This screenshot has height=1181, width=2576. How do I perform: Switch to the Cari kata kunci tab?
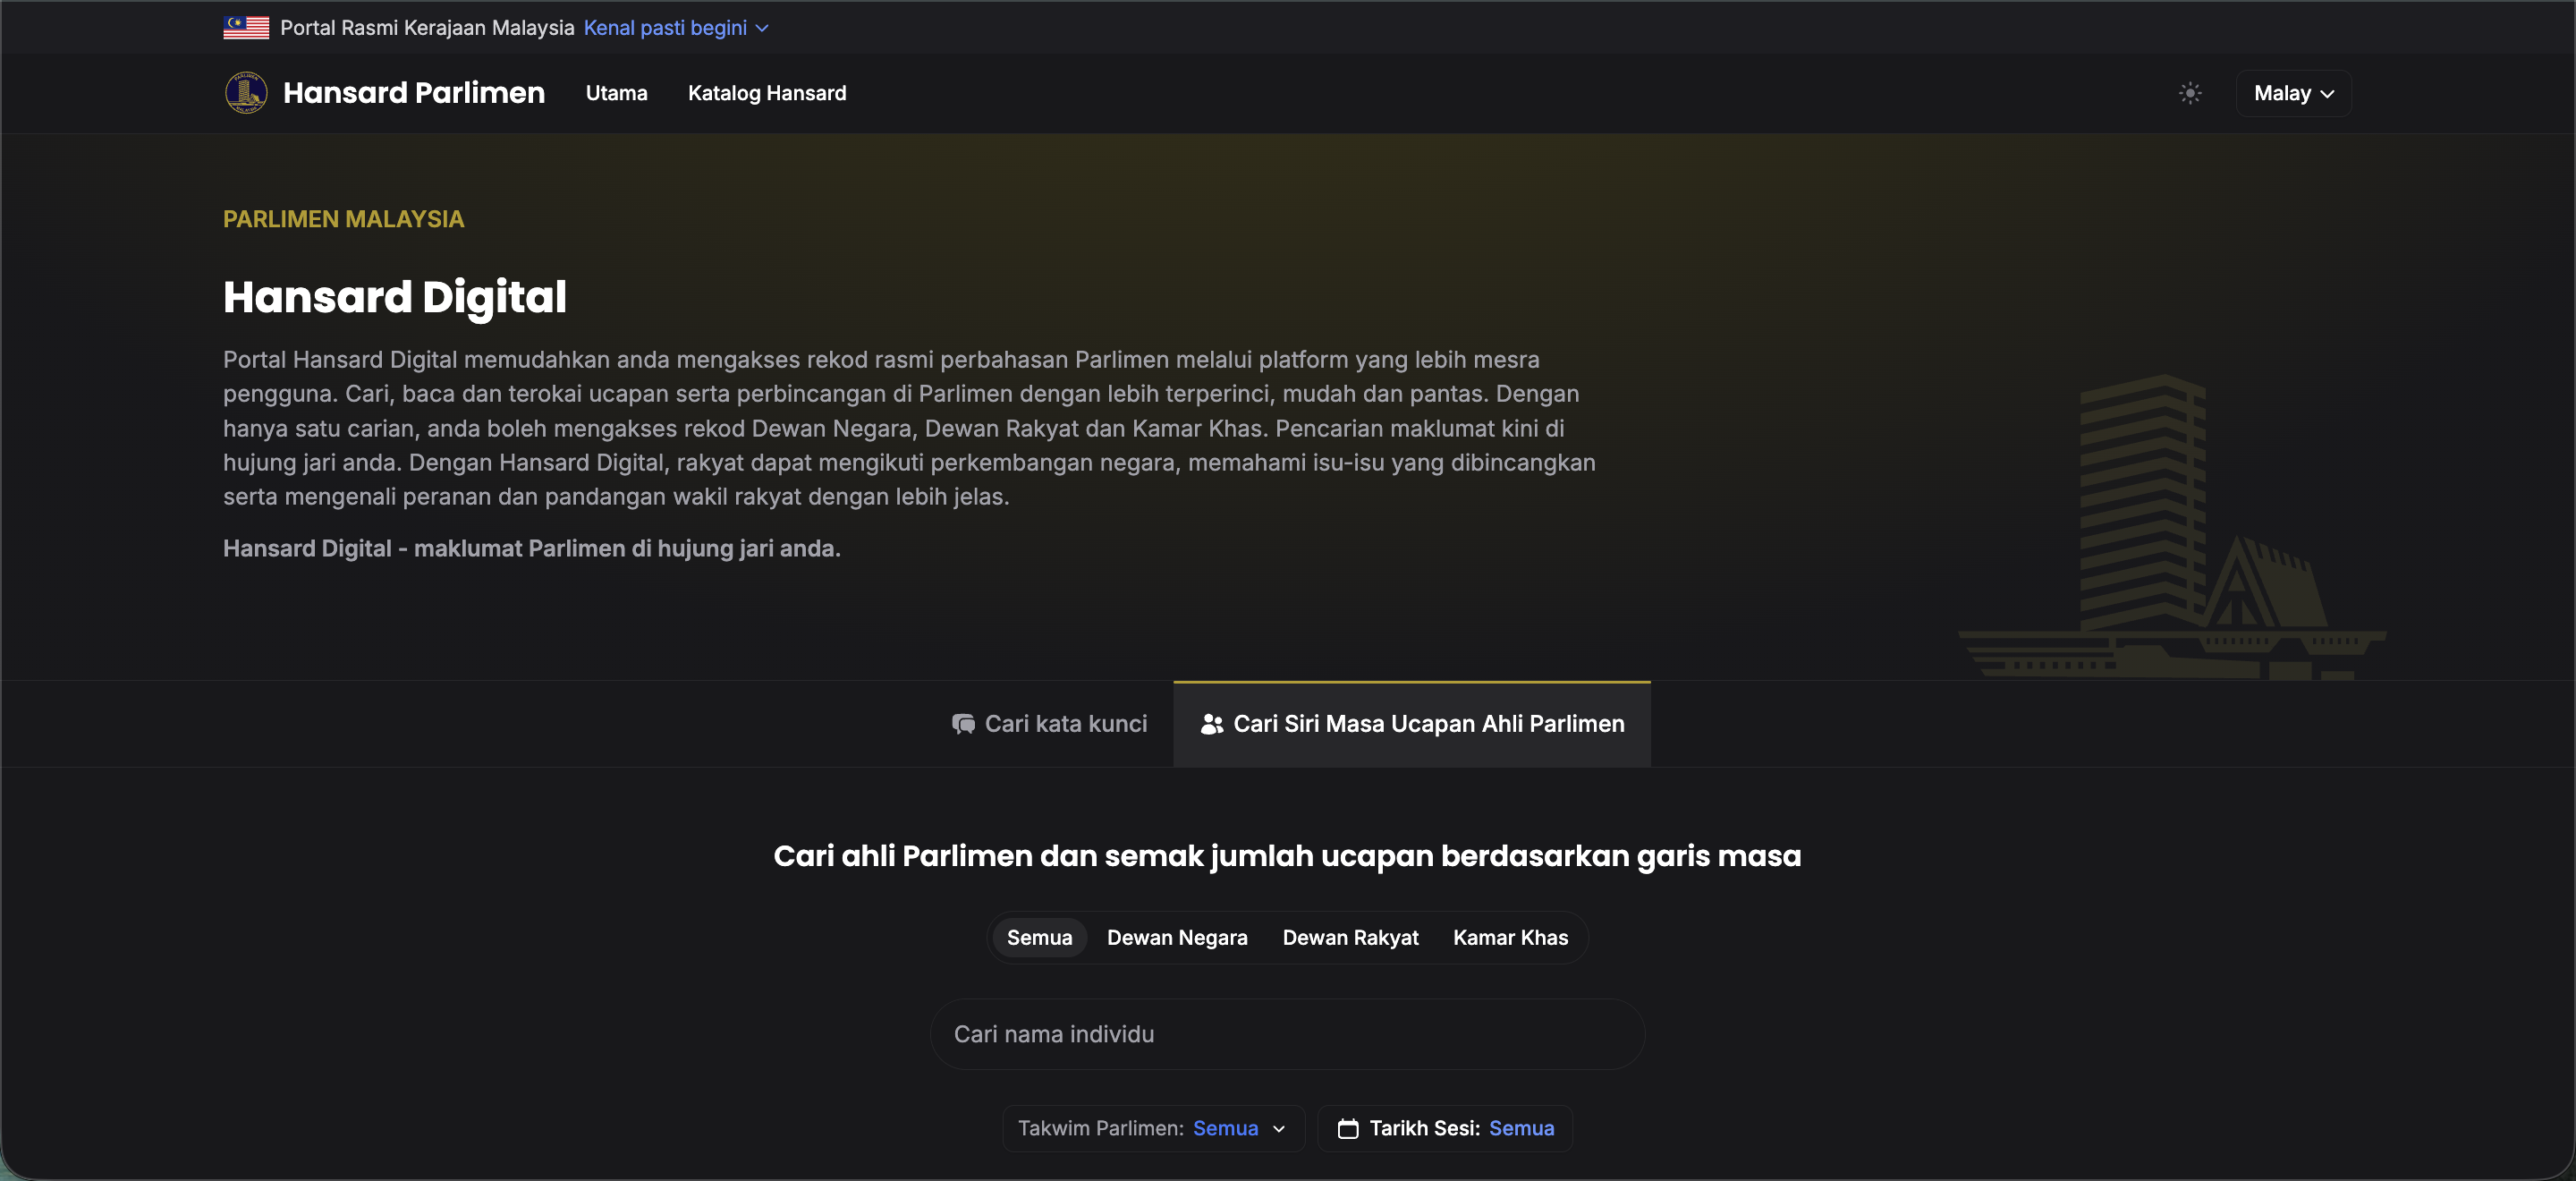(1049, 724)
